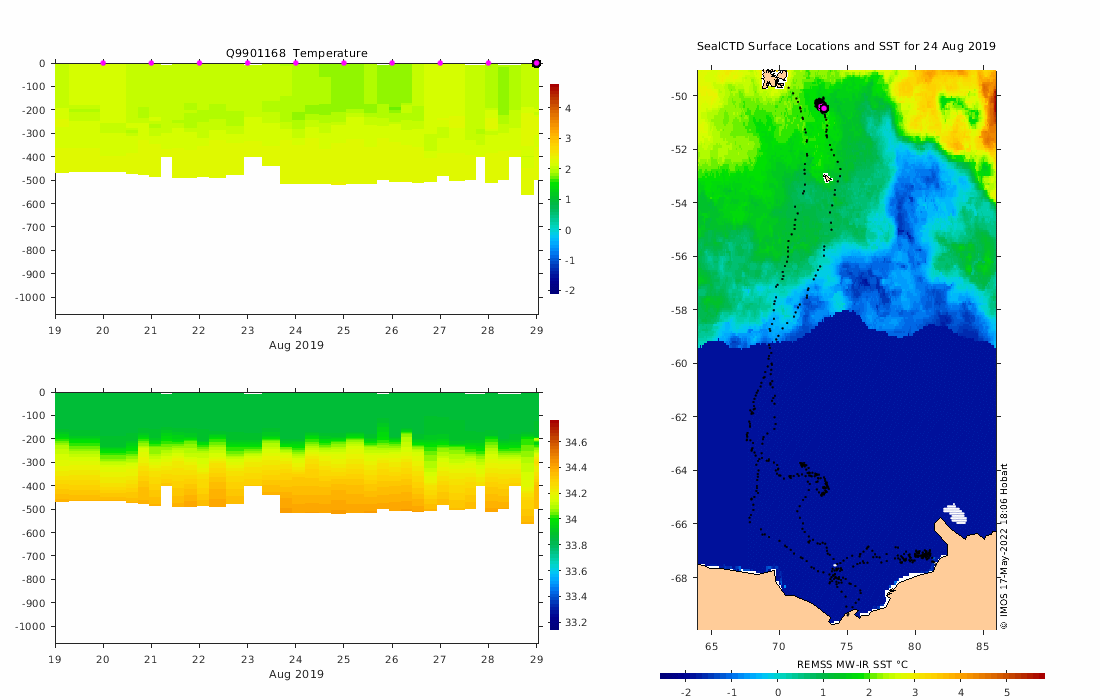Click '-1000' depth label on temperature plot

[30, 297]
